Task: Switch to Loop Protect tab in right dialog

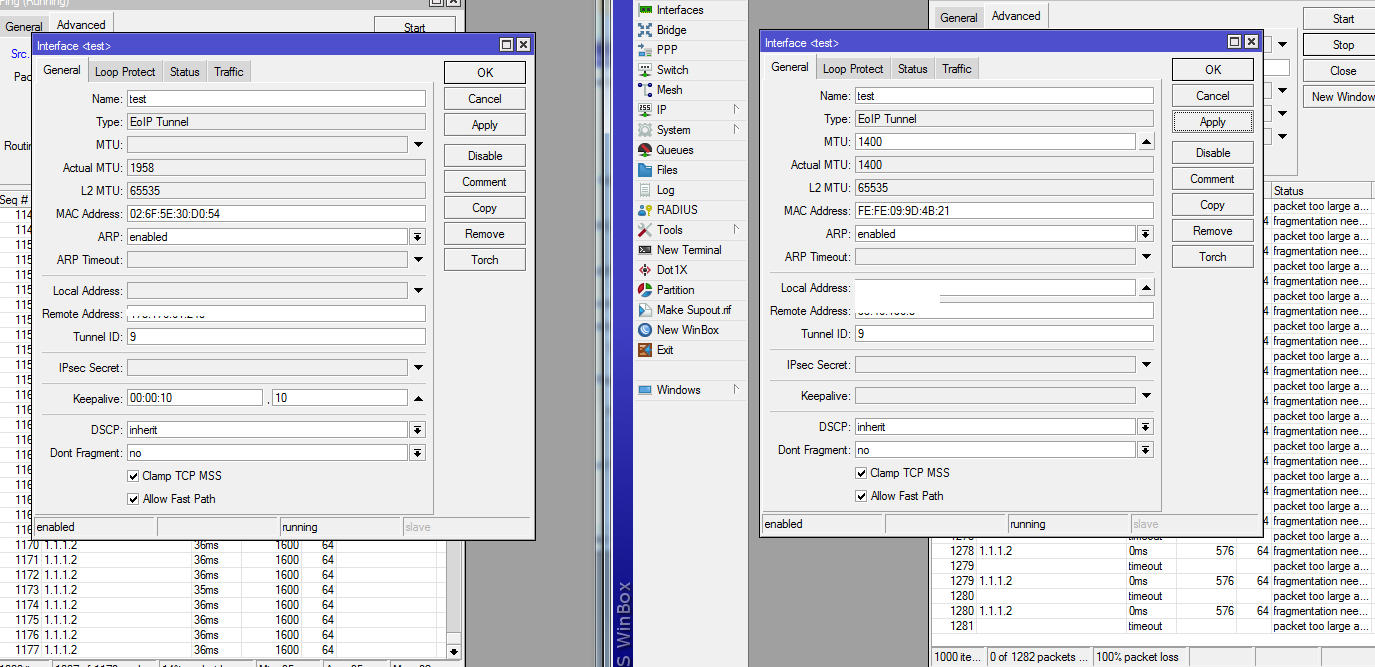Action: [853, 69]
